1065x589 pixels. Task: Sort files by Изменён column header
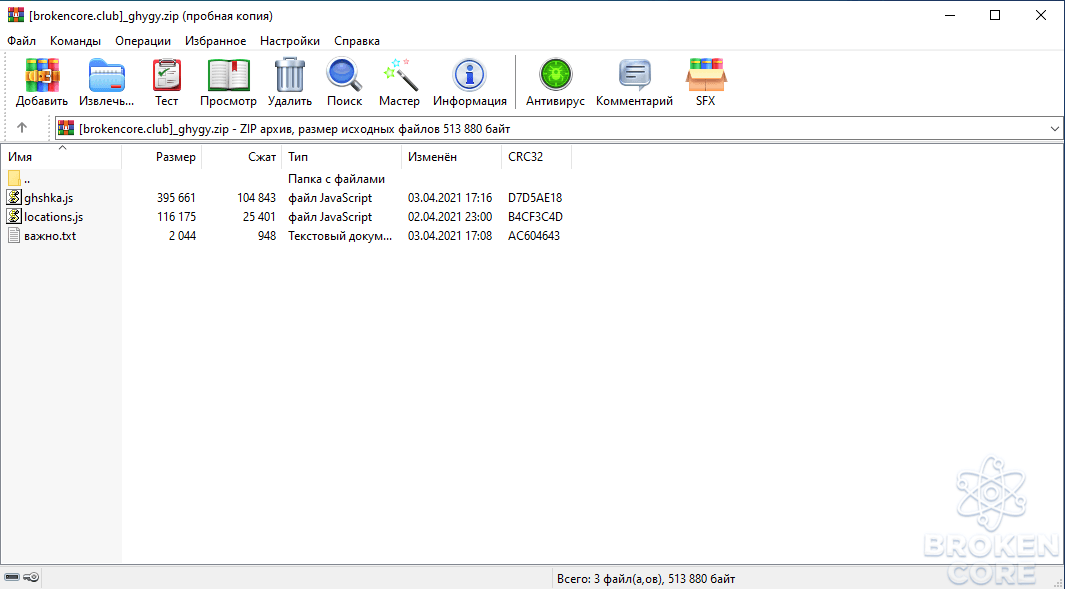(452, 157)
